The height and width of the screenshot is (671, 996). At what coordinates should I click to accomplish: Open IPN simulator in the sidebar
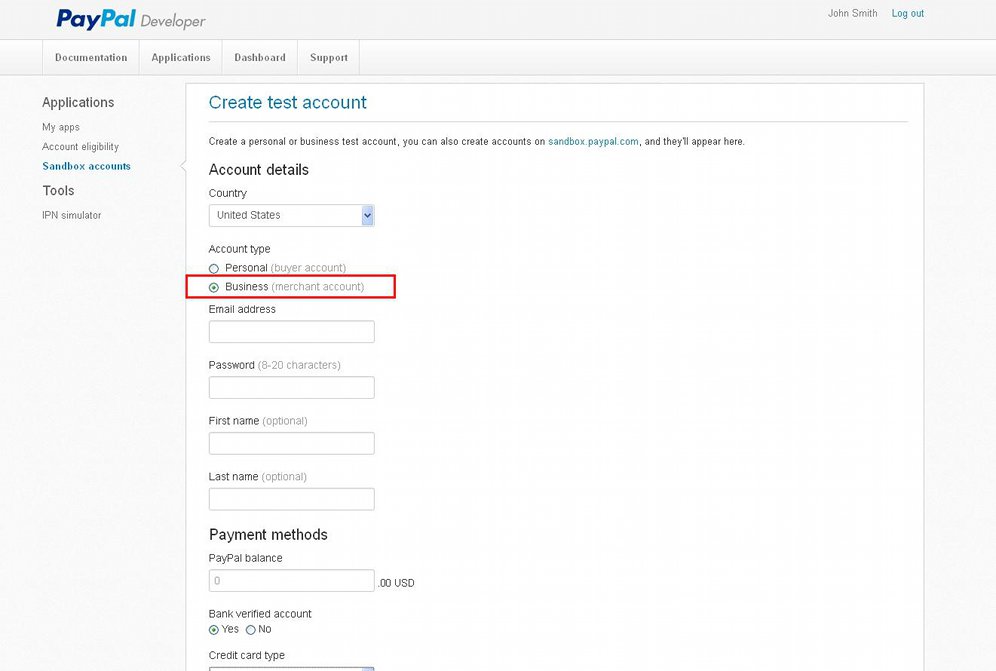click(72, 215)
